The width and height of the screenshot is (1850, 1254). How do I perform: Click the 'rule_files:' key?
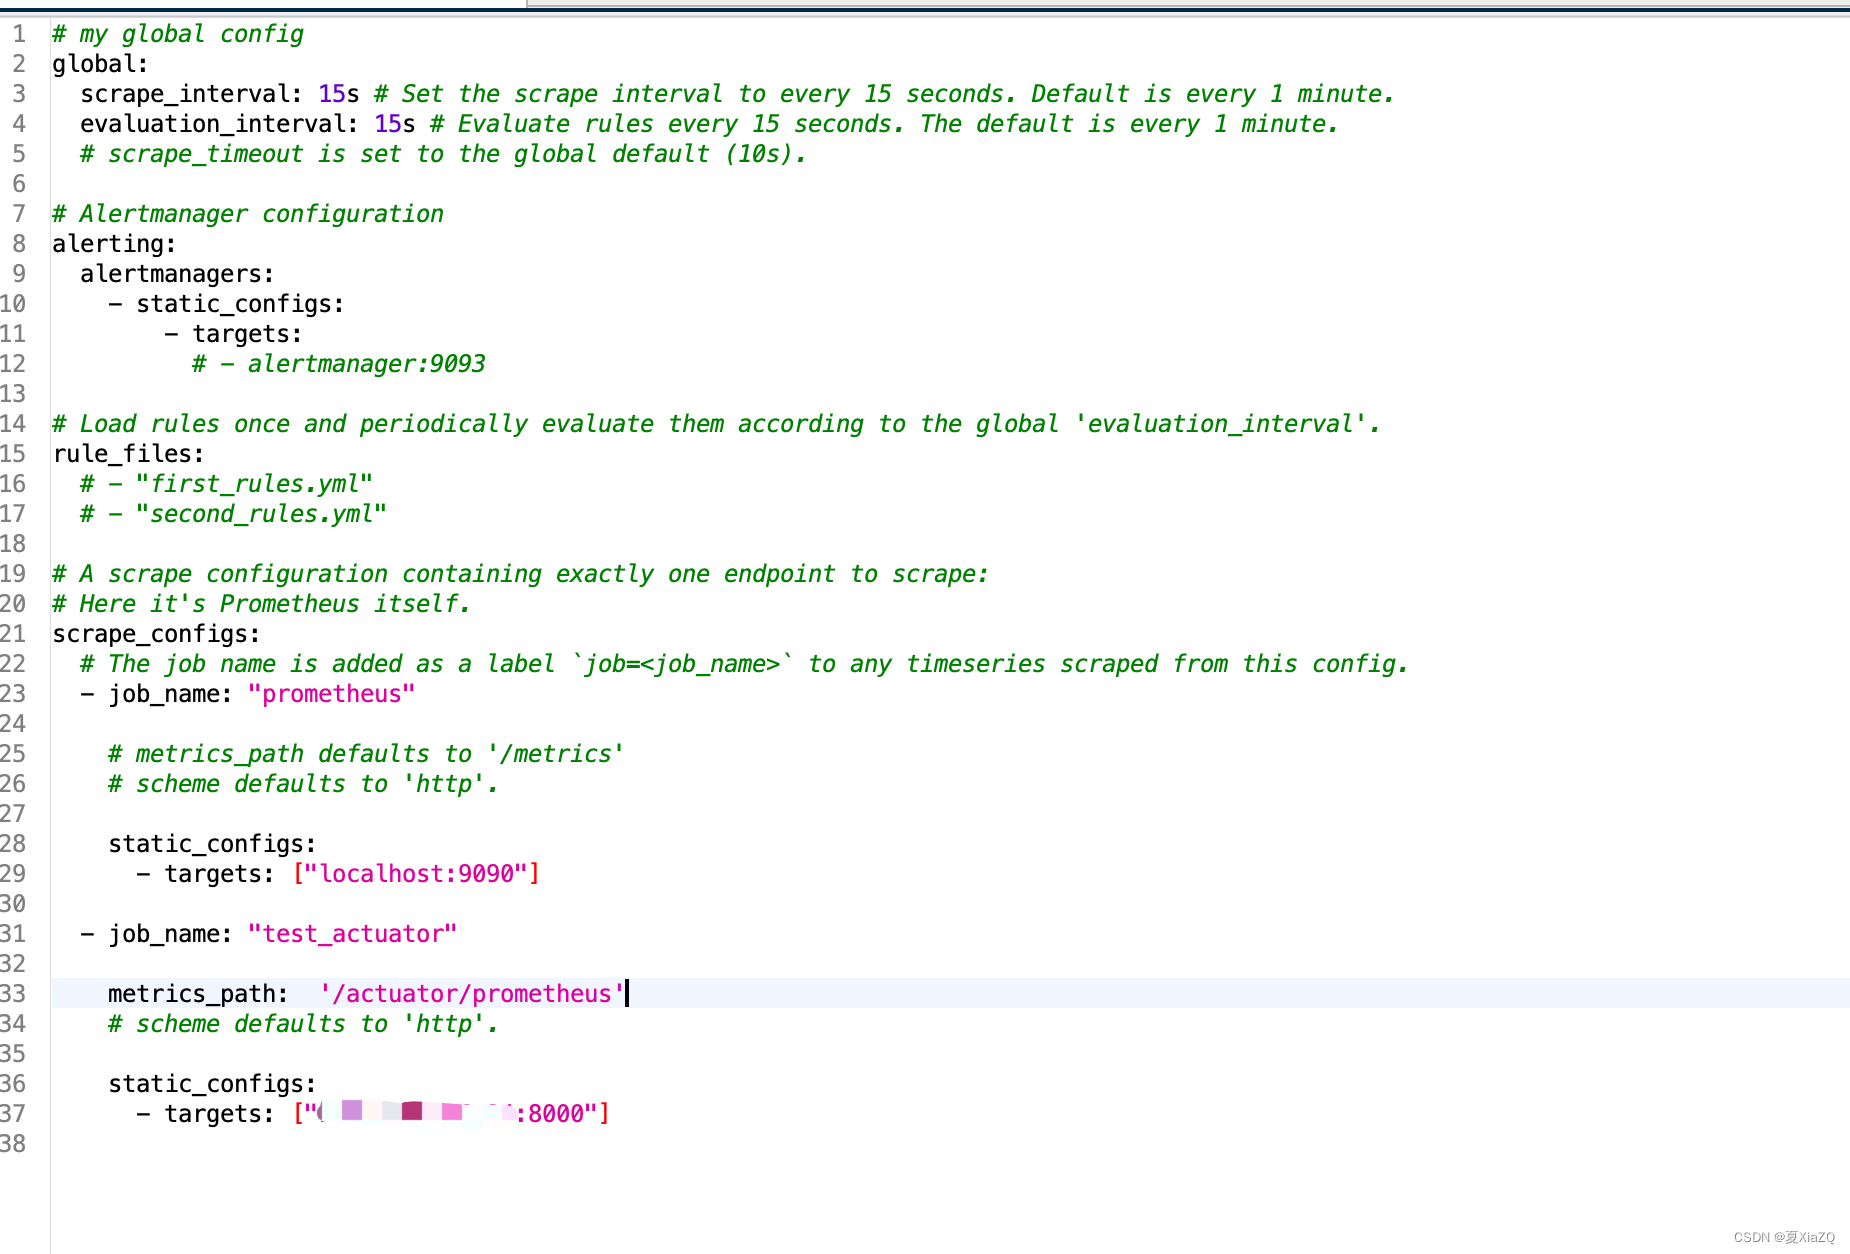(128, 454)
